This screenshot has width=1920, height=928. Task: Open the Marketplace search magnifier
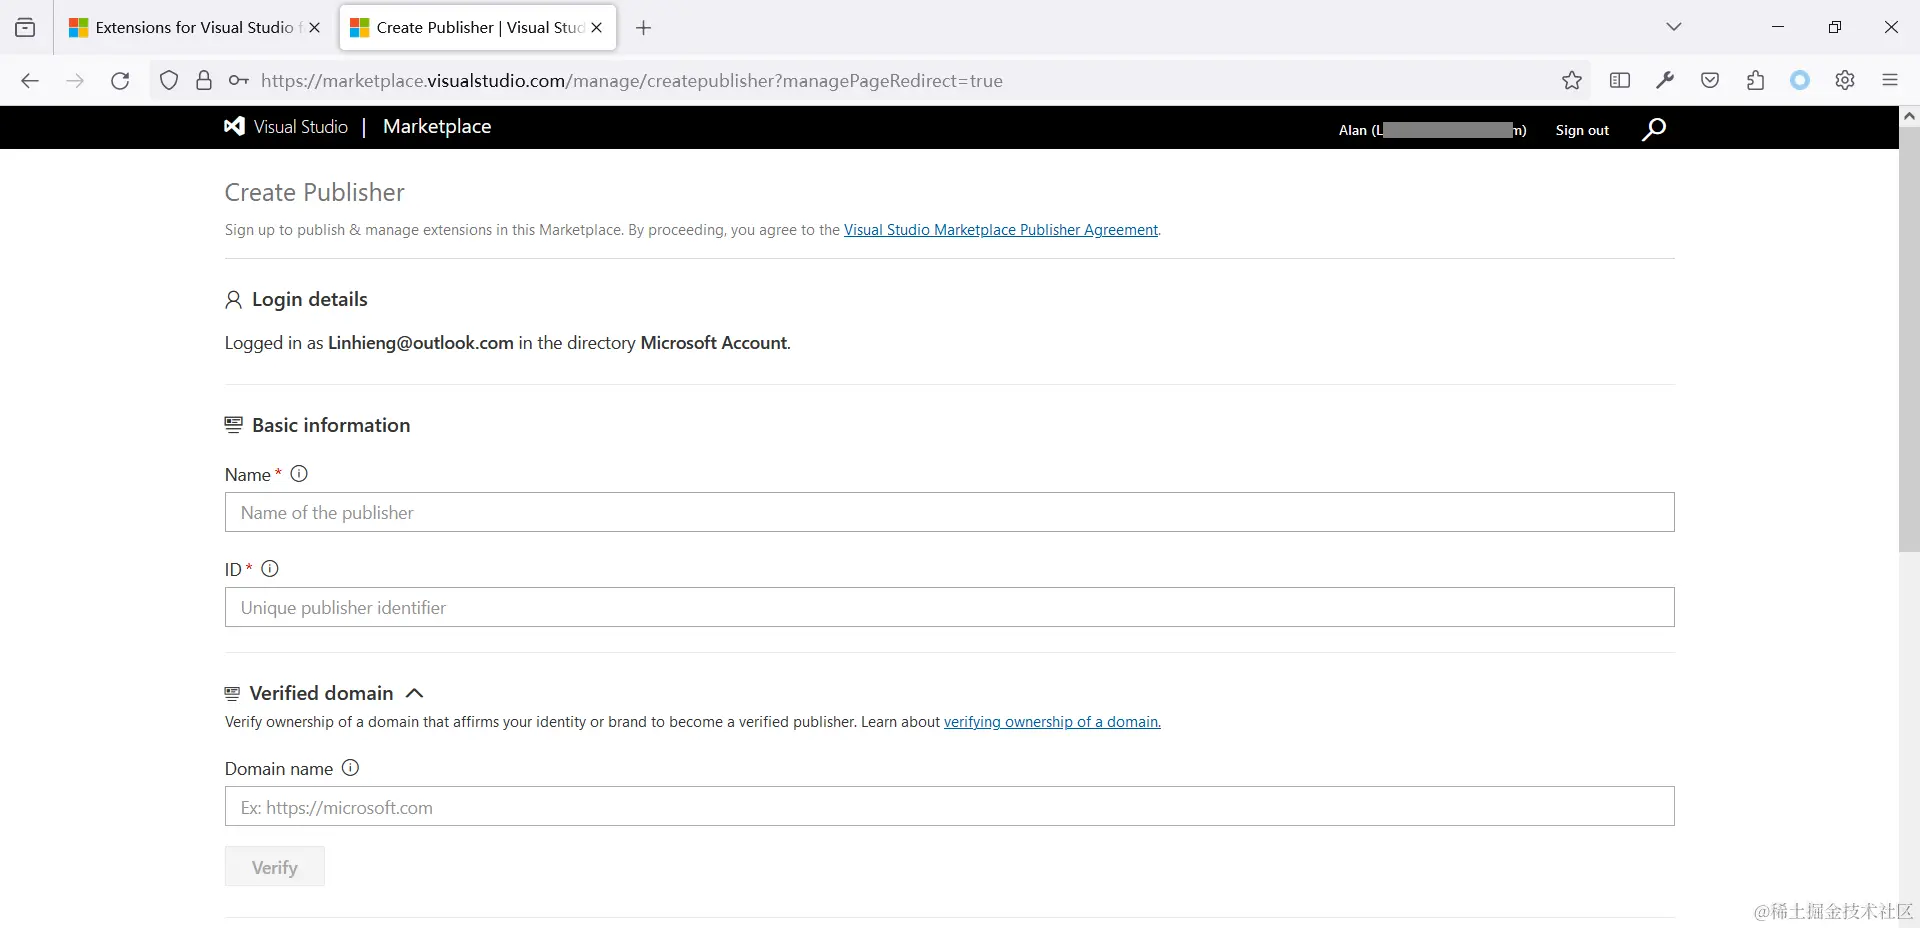(1654, 129)
